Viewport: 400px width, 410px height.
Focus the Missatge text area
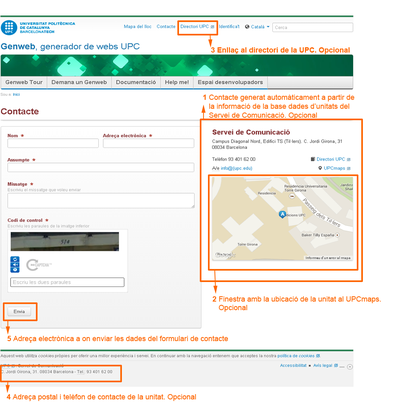click(101, 201)
